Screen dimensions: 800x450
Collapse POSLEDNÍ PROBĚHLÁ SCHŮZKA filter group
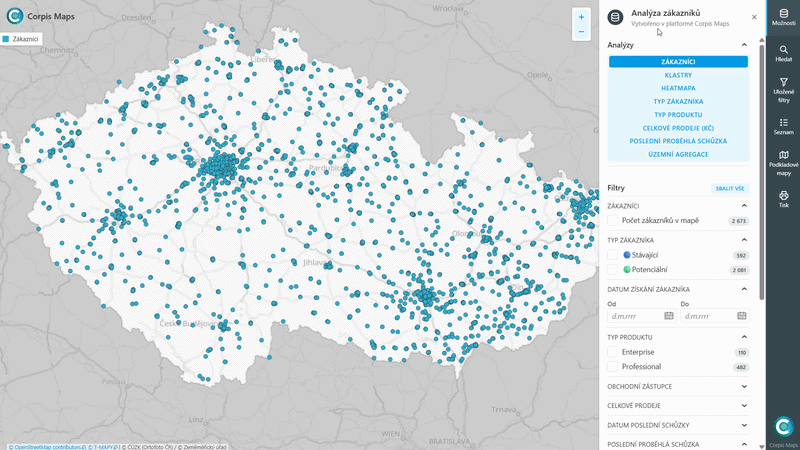(744, 444)
